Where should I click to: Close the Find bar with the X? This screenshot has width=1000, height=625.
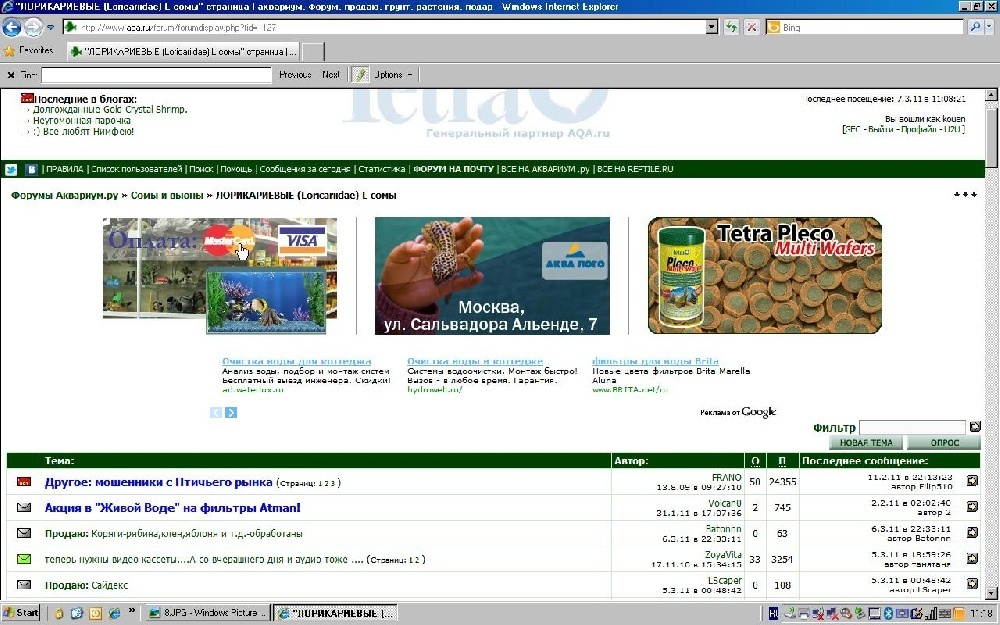pyautogui.click(x=11, y=75)
